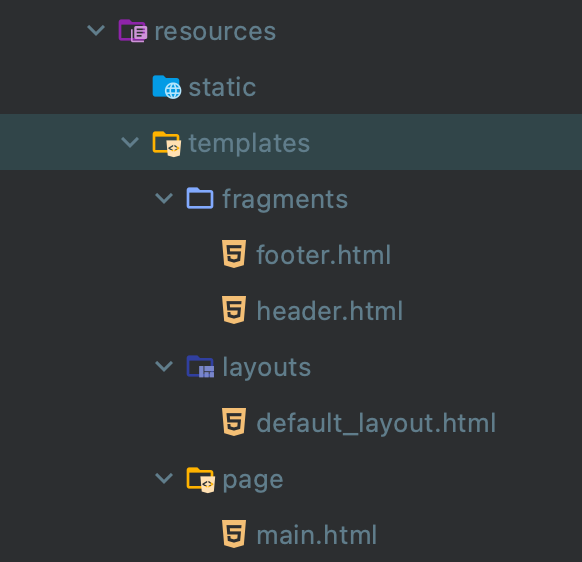Click the static web folder globe icon
Viewport: 582px width, 562px height.
[167, 87]
